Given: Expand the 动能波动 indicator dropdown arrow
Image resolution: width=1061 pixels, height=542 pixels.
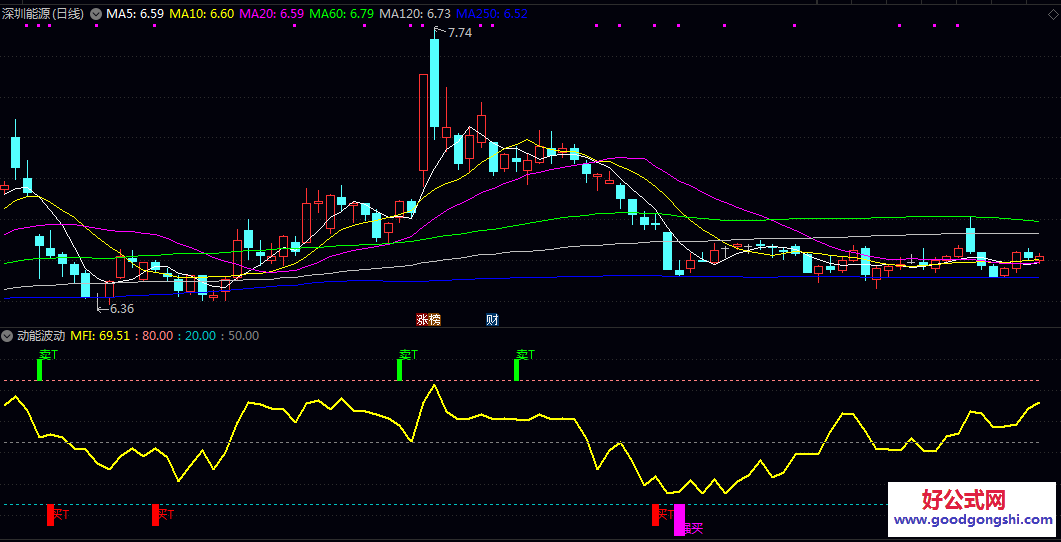Looking at the screenshot, I should (x=8, y=336).
